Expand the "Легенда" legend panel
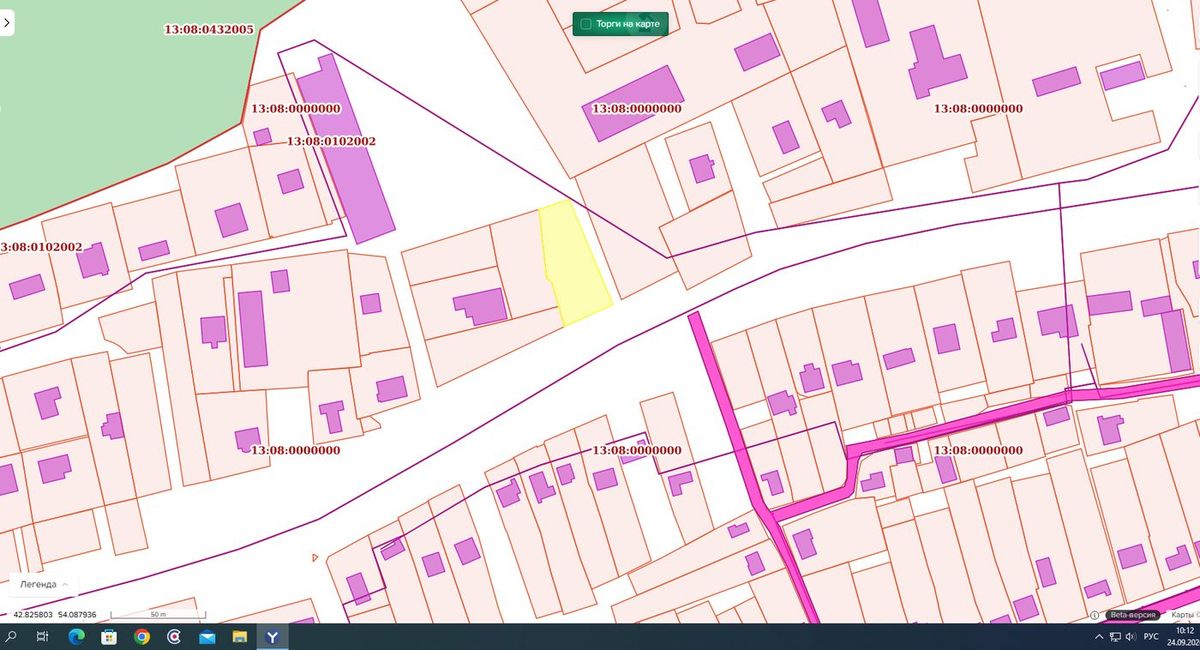 tap(44, 584)
